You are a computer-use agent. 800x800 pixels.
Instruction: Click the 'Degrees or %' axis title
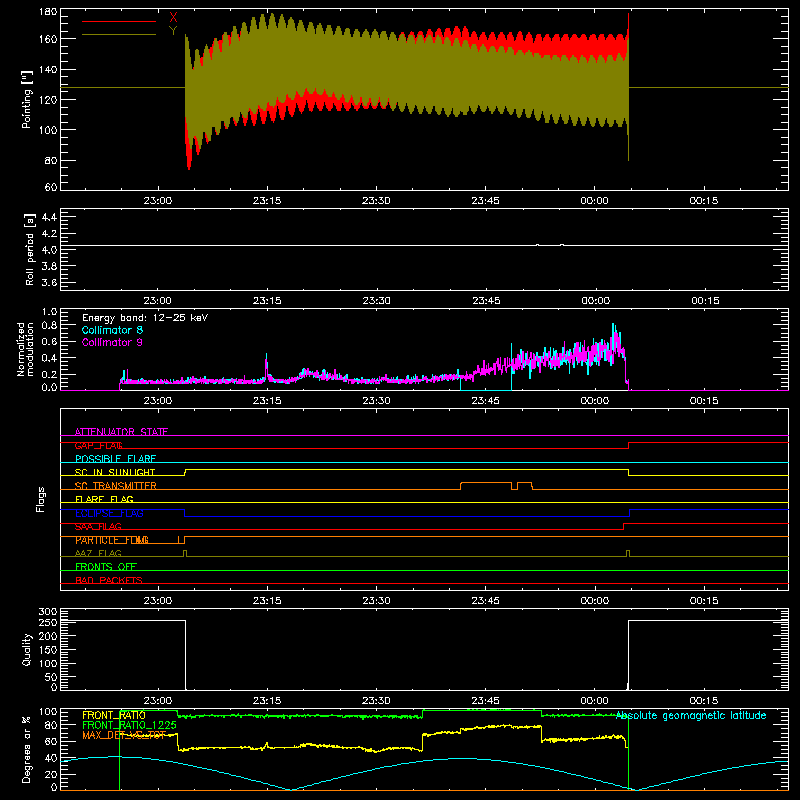27,749
